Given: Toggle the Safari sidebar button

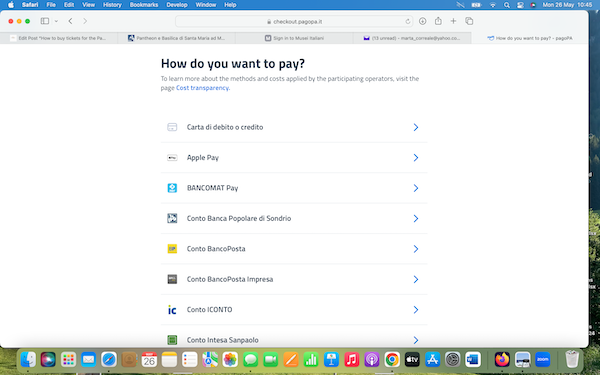Looking at the screenshot, I should (45, 21).
